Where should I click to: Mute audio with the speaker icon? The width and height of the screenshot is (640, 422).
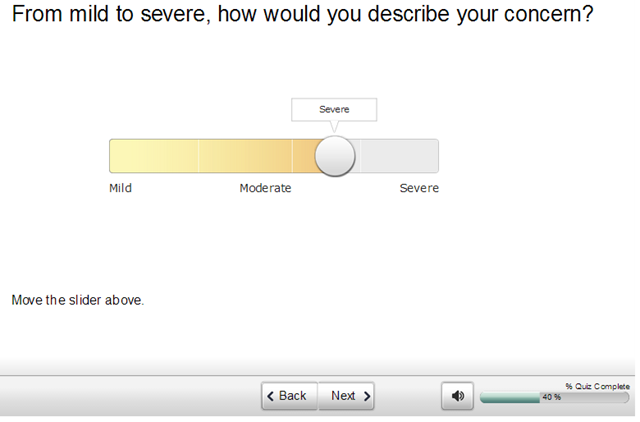pos(457,396)
